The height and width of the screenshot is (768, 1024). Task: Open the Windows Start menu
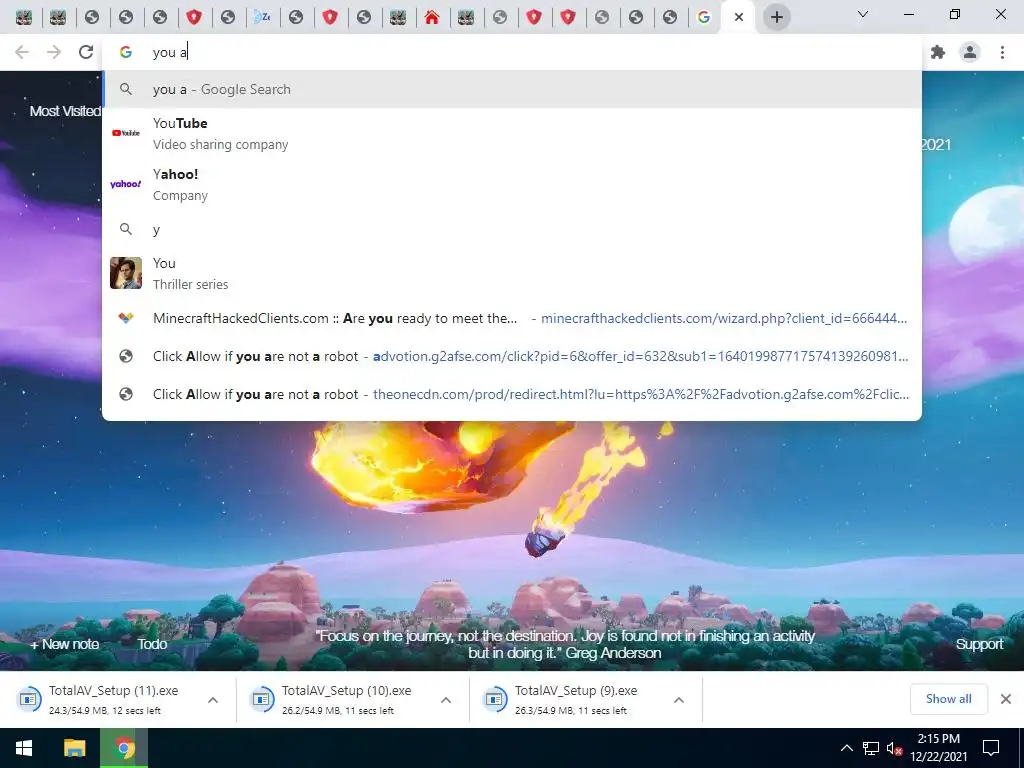[x=24, y=748]
